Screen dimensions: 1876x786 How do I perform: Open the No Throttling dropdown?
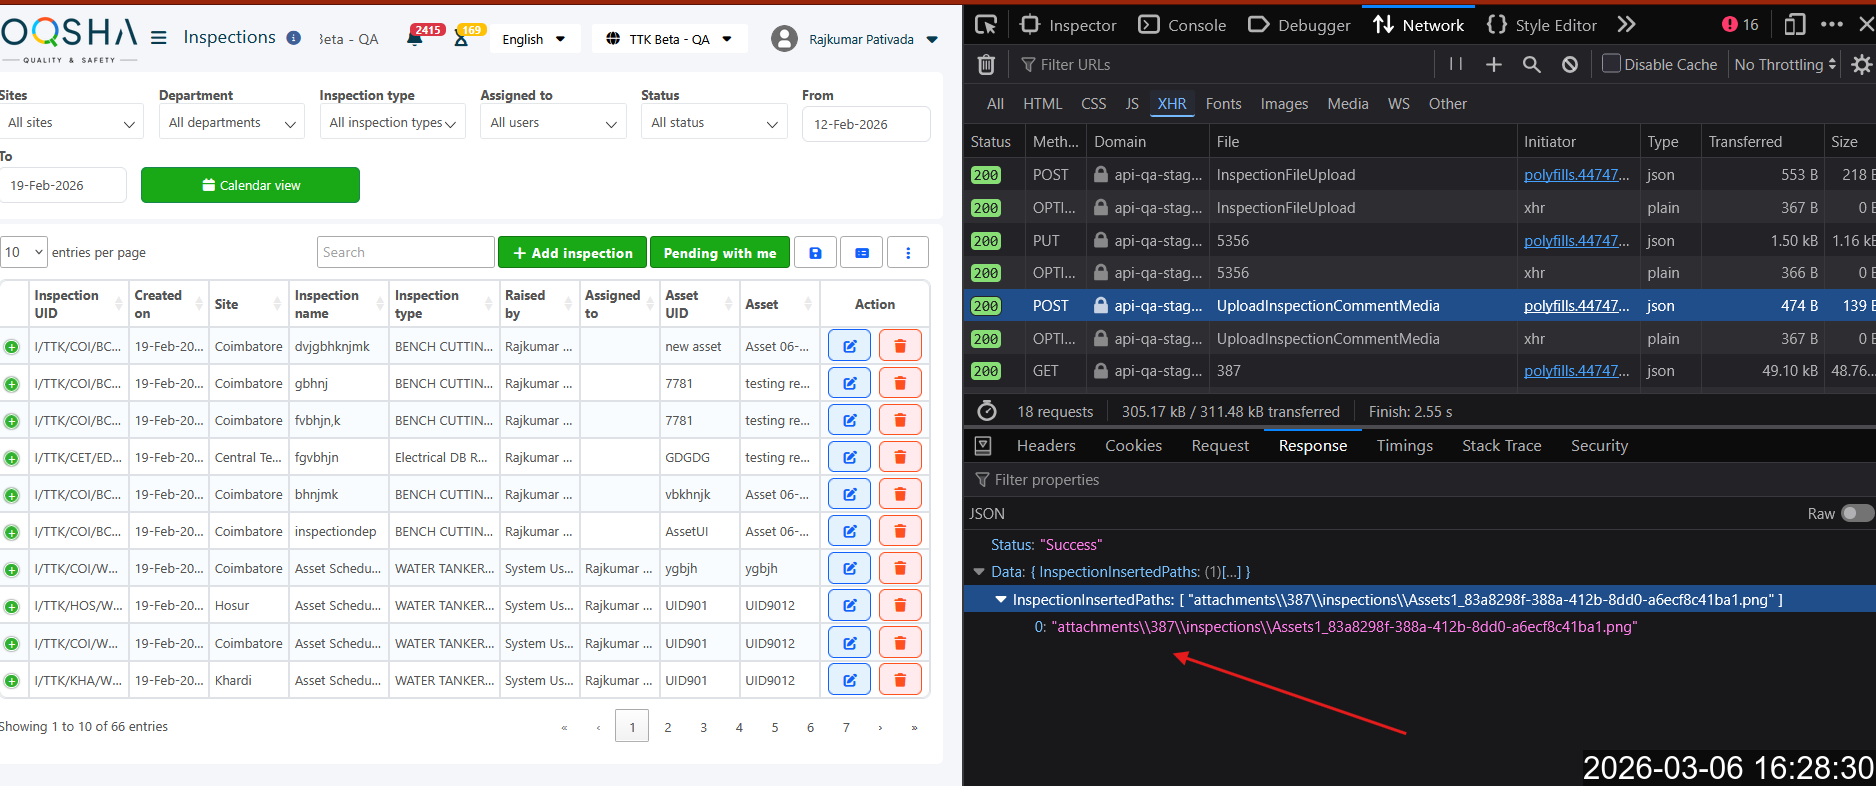click(x=1785, y=65)
